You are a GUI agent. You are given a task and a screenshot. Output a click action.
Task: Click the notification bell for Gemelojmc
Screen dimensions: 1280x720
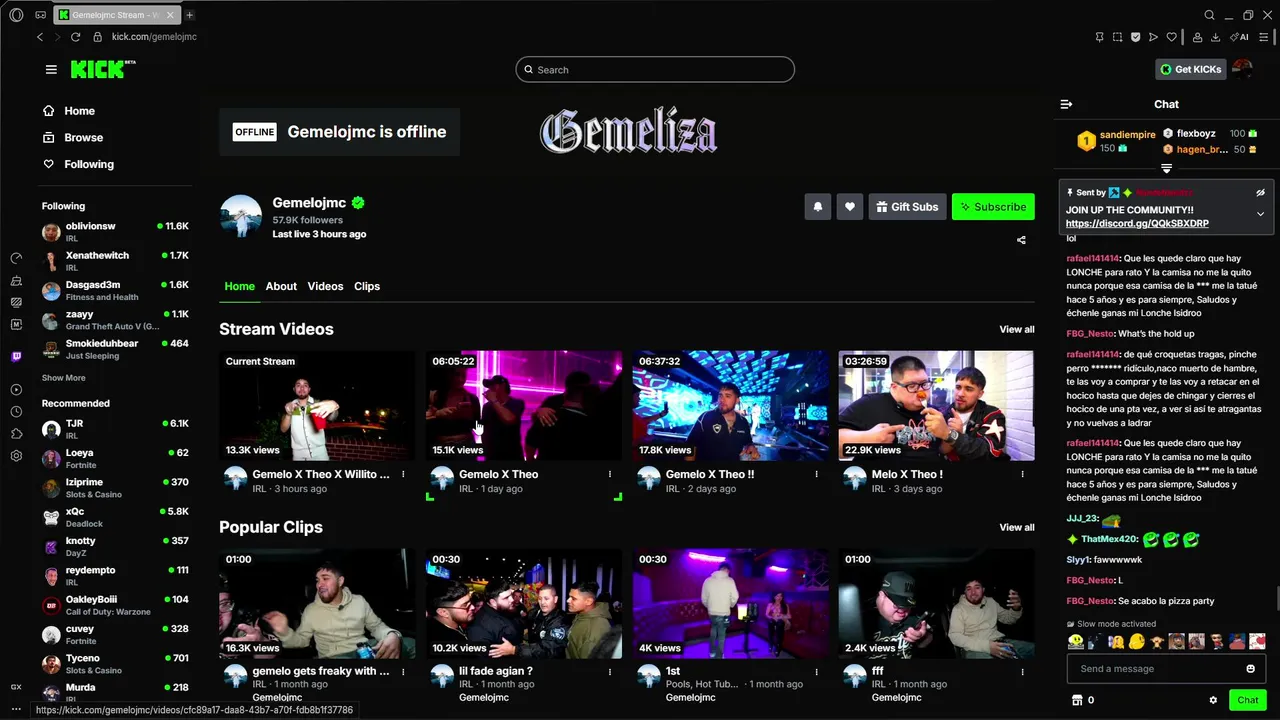coord(818,207)
